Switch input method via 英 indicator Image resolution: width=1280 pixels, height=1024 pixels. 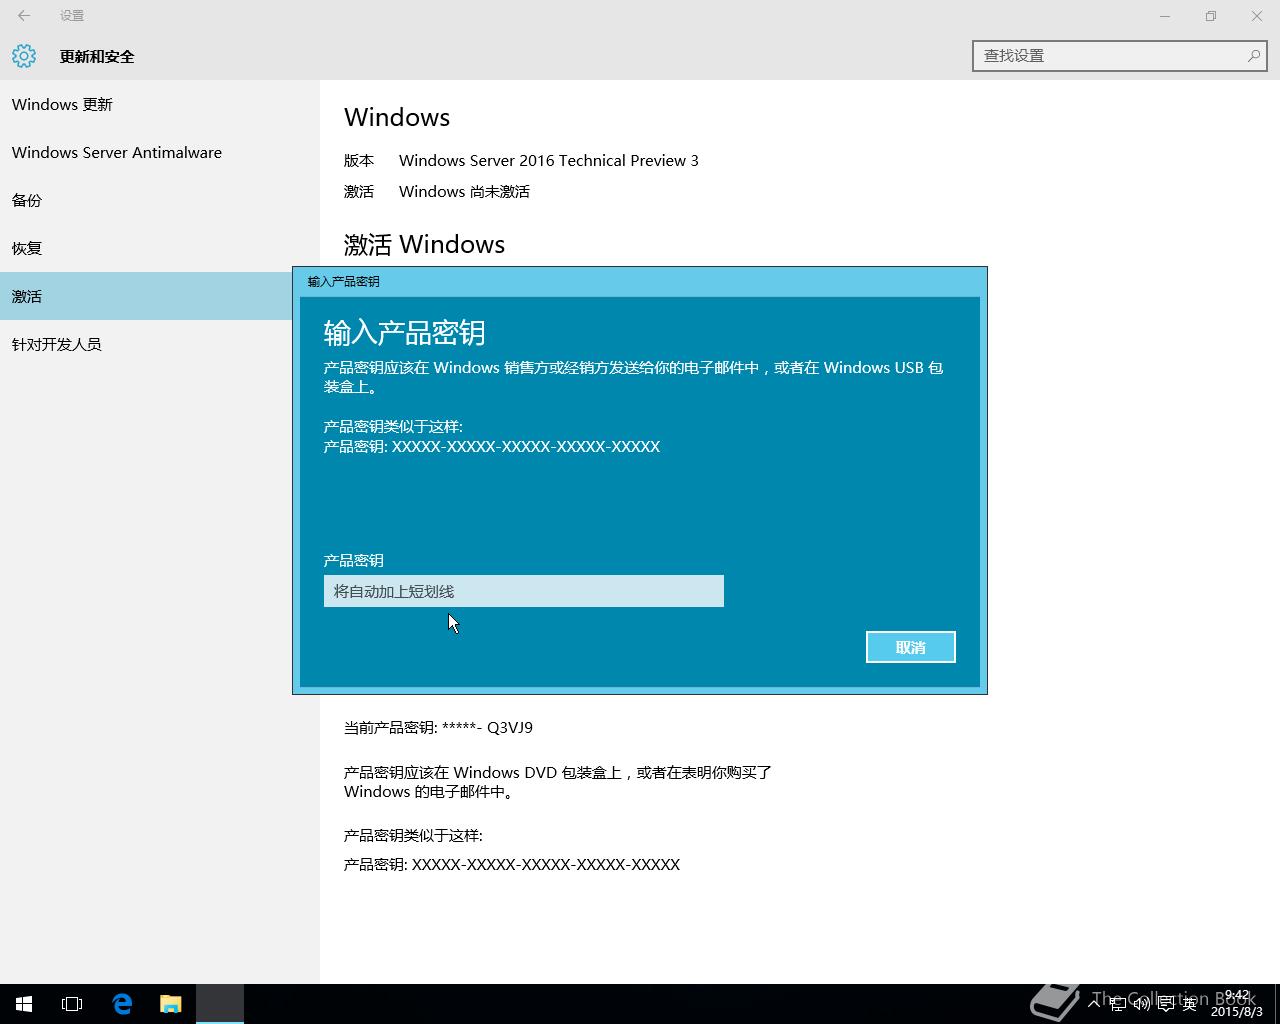tap(1189, 1004)
